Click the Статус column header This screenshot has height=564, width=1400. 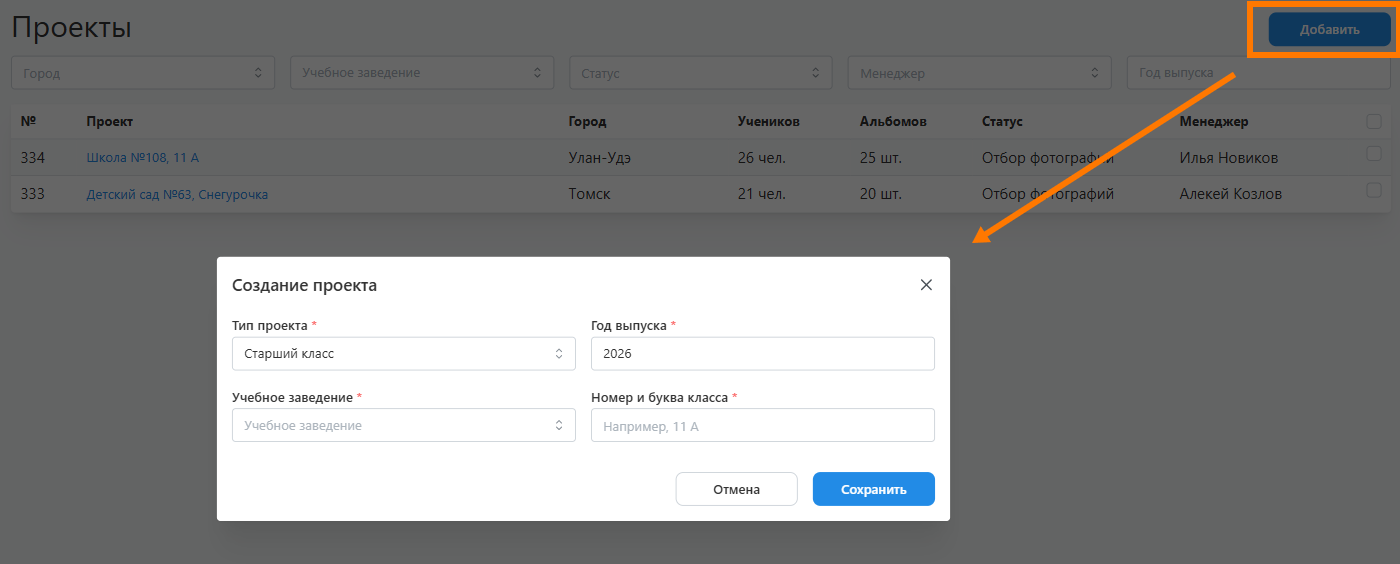1002,122
